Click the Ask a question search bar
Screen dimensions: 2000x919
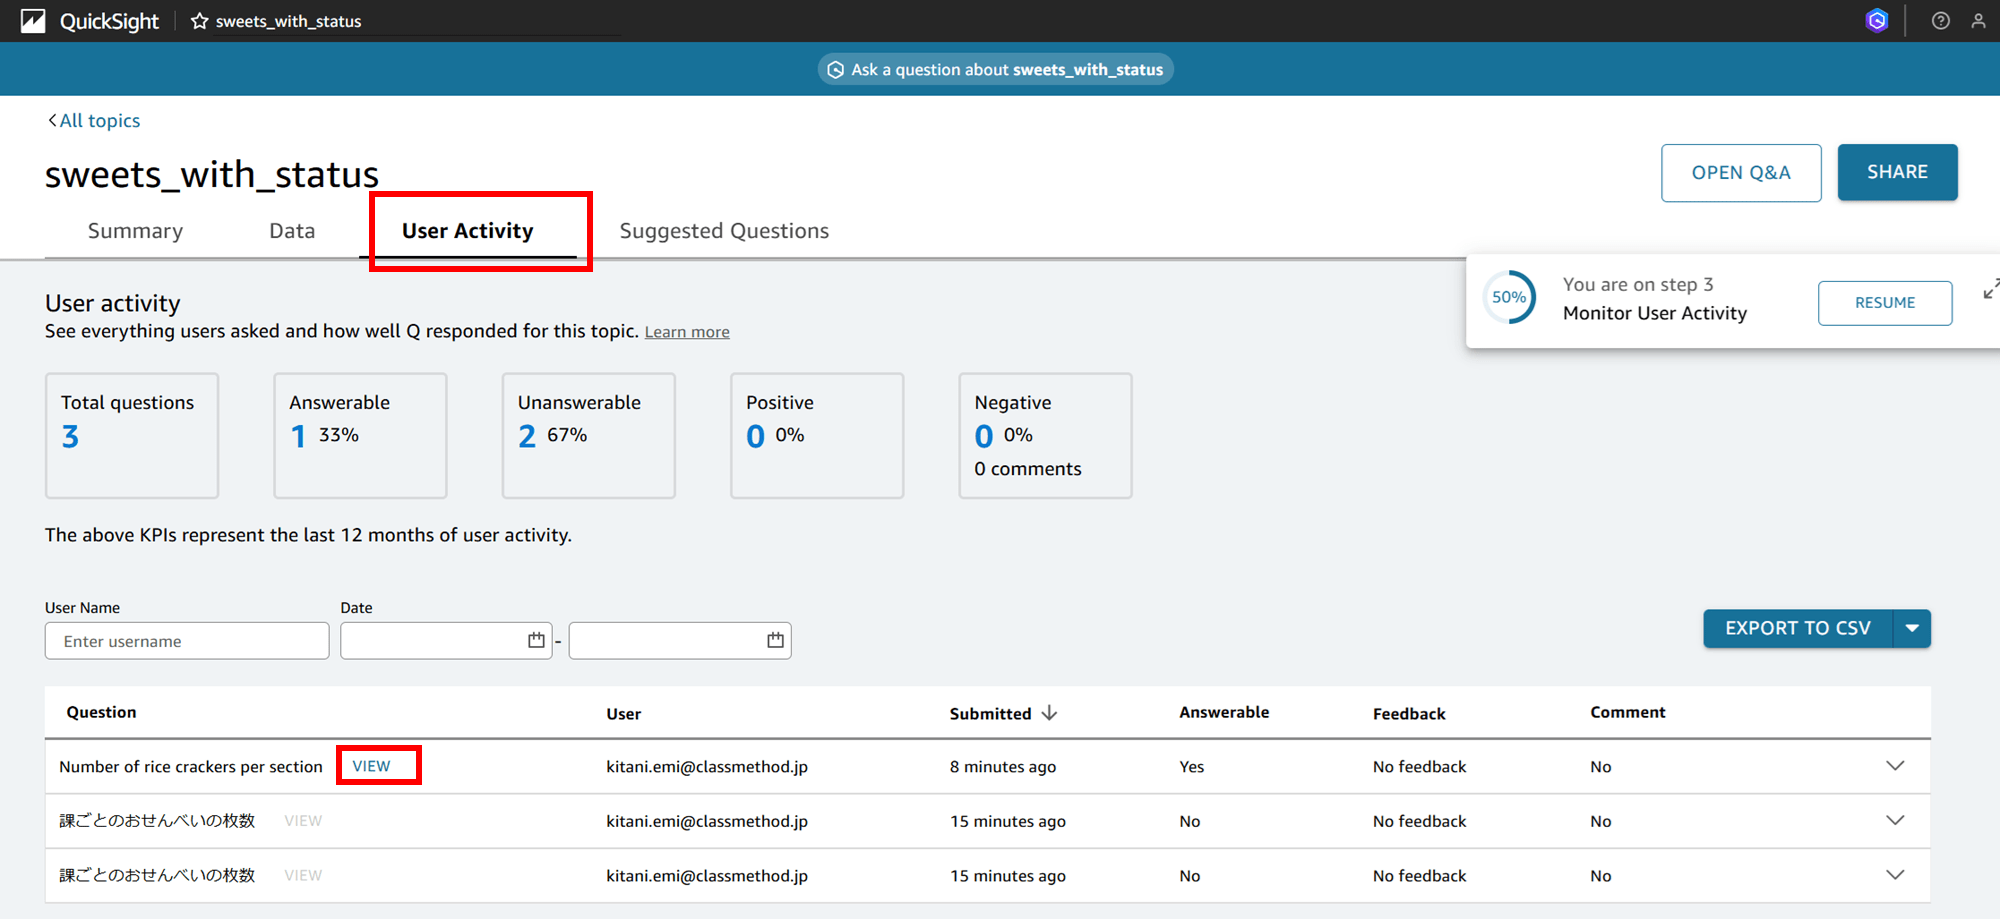coord(996,70)
